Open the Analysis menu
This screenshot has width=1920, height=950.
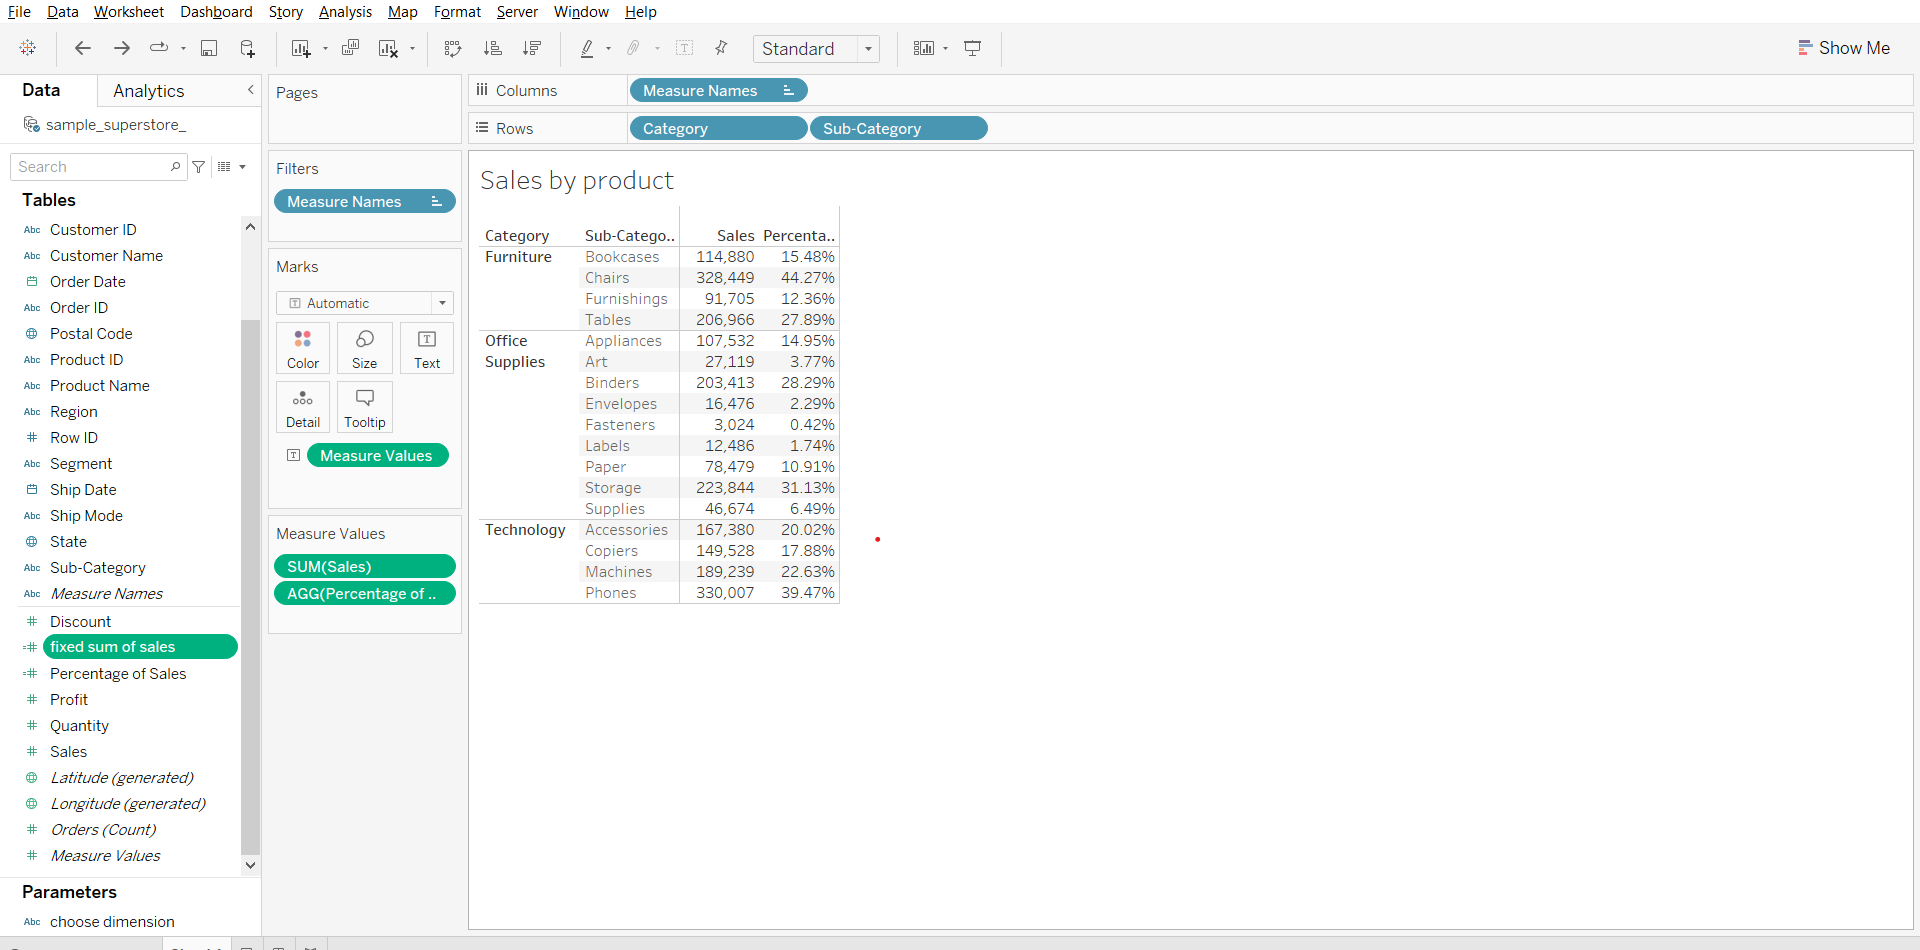[345, 12]
